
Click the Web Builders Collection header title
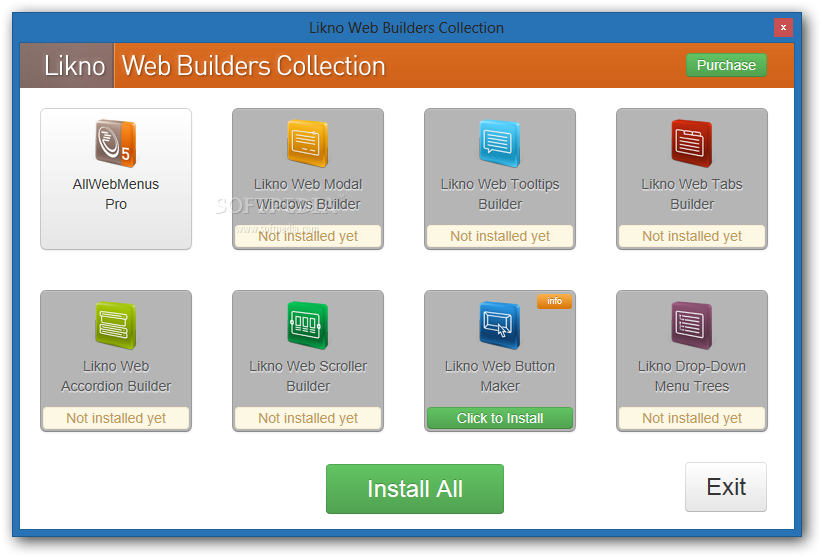[253, 65]
